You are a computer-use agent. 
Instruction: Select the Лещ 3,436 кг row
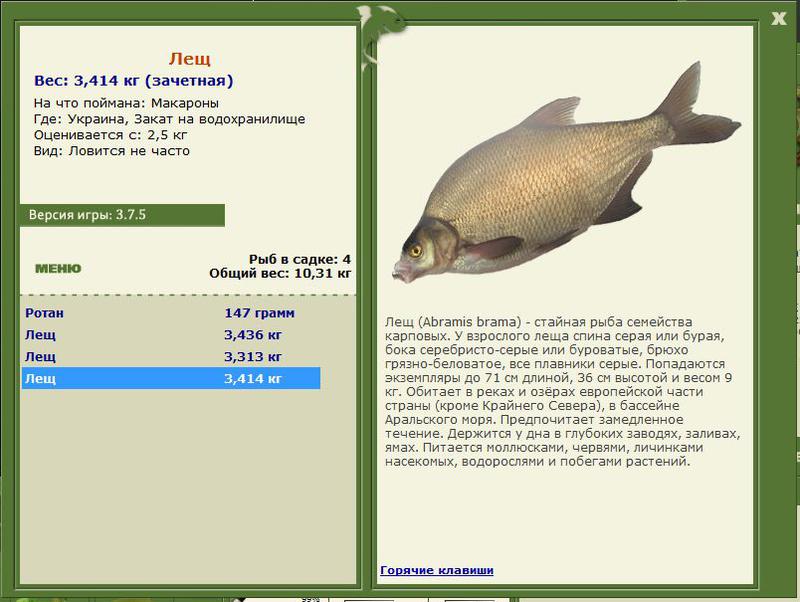click(x=170, y=335)
